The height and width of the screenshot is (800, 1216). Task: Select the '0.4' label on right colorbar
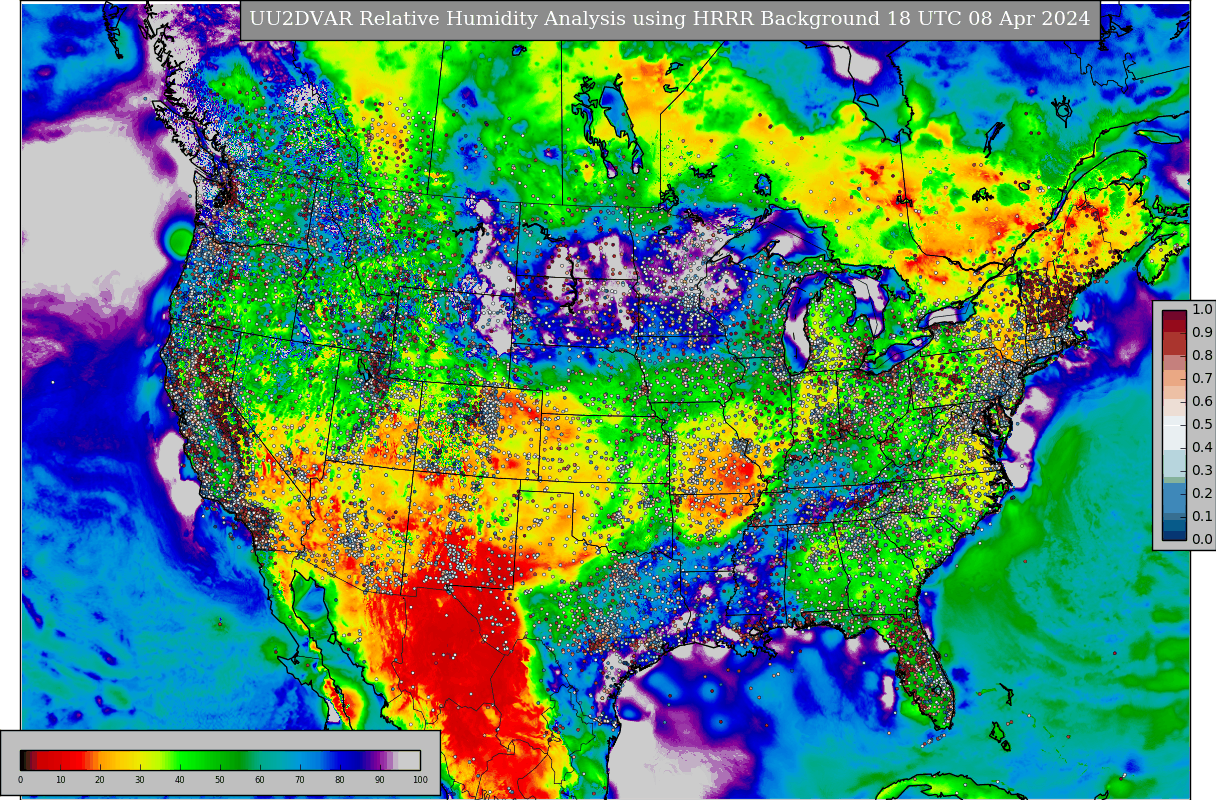tap(1202, 447)
